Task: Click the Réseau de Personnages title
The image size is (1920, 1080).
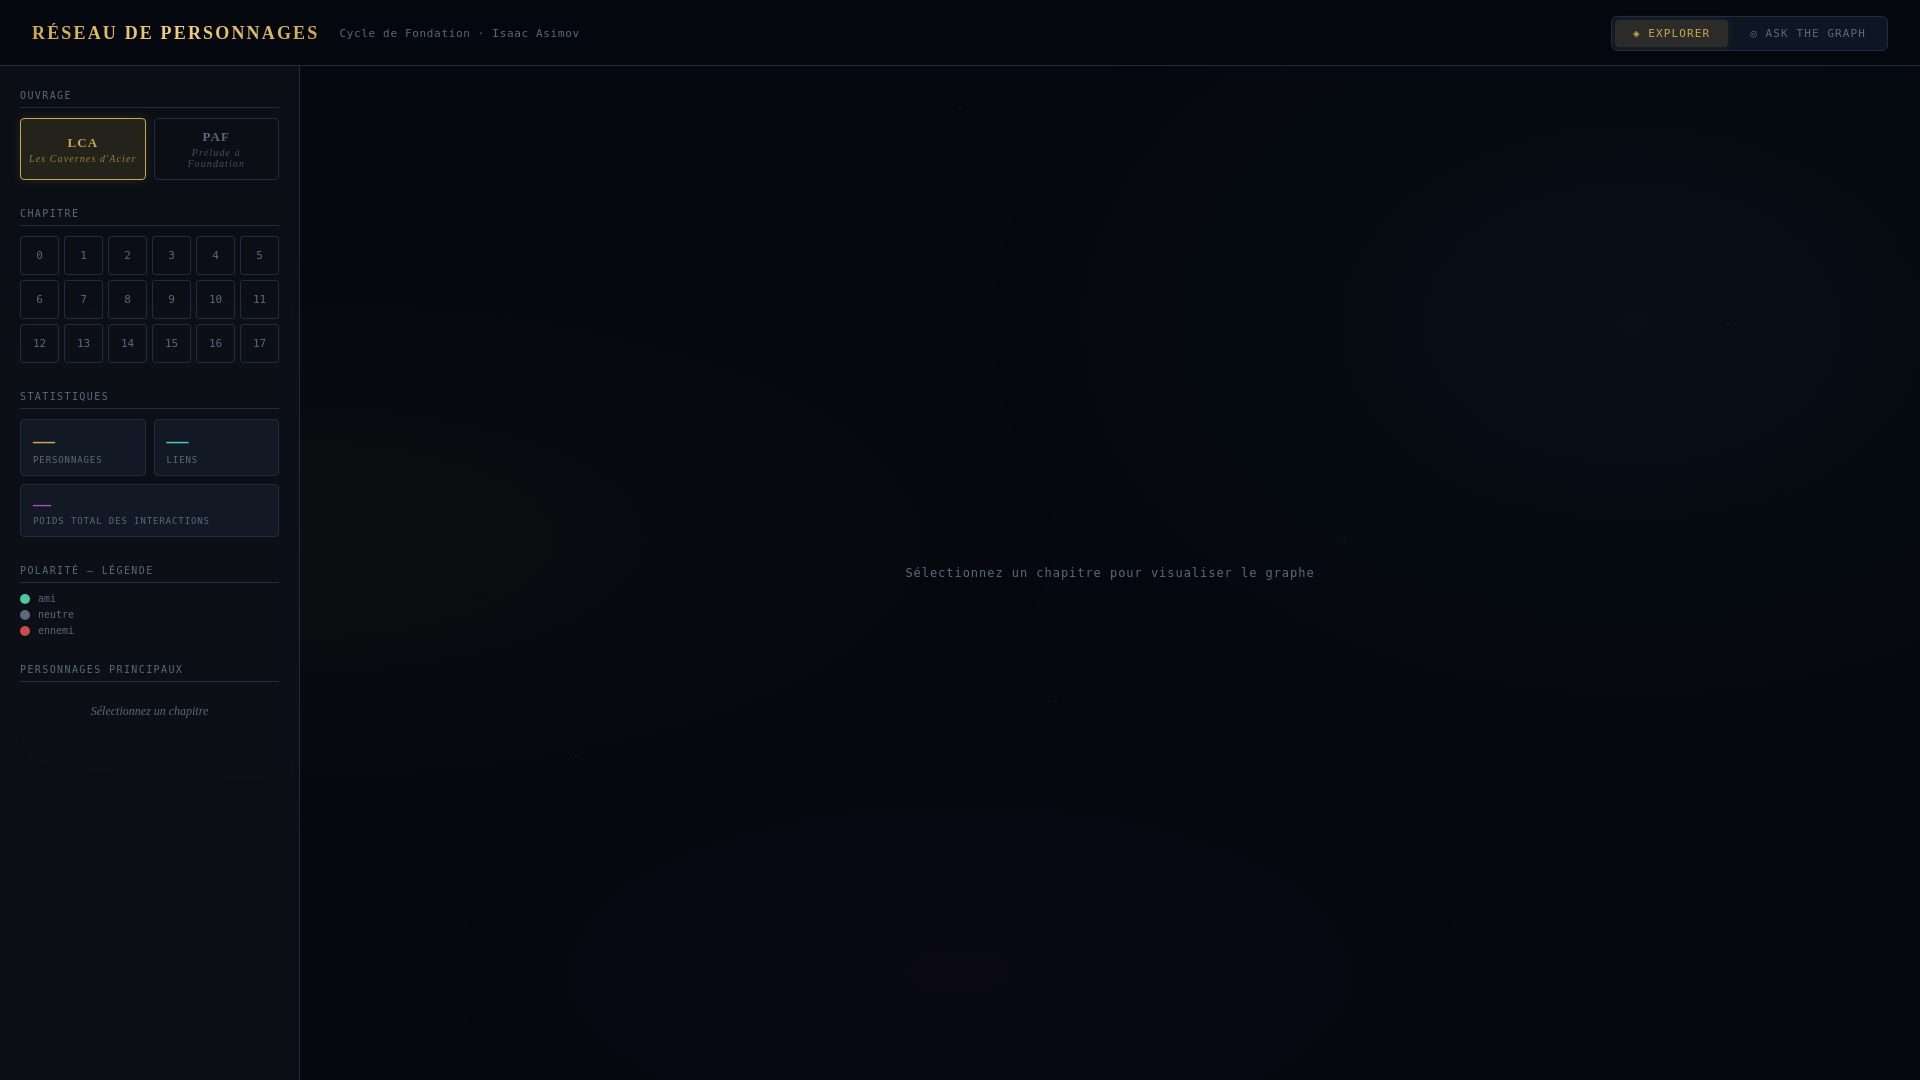Action: 175,33
